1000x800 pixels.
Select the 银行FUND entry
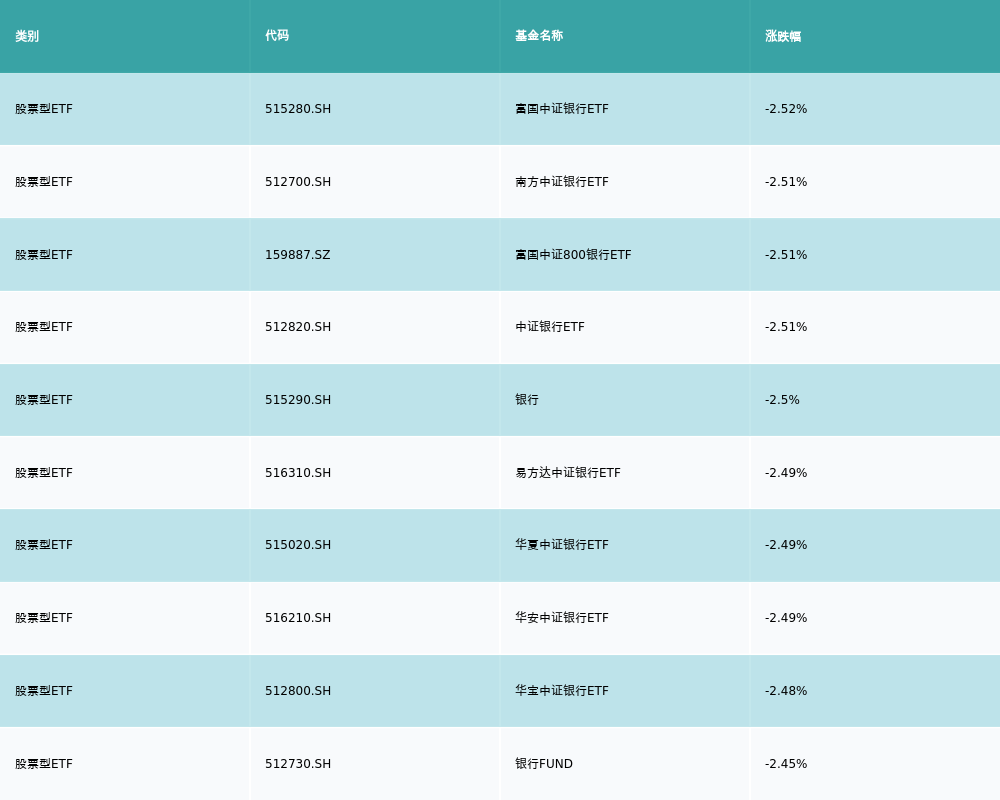(544, 764)
